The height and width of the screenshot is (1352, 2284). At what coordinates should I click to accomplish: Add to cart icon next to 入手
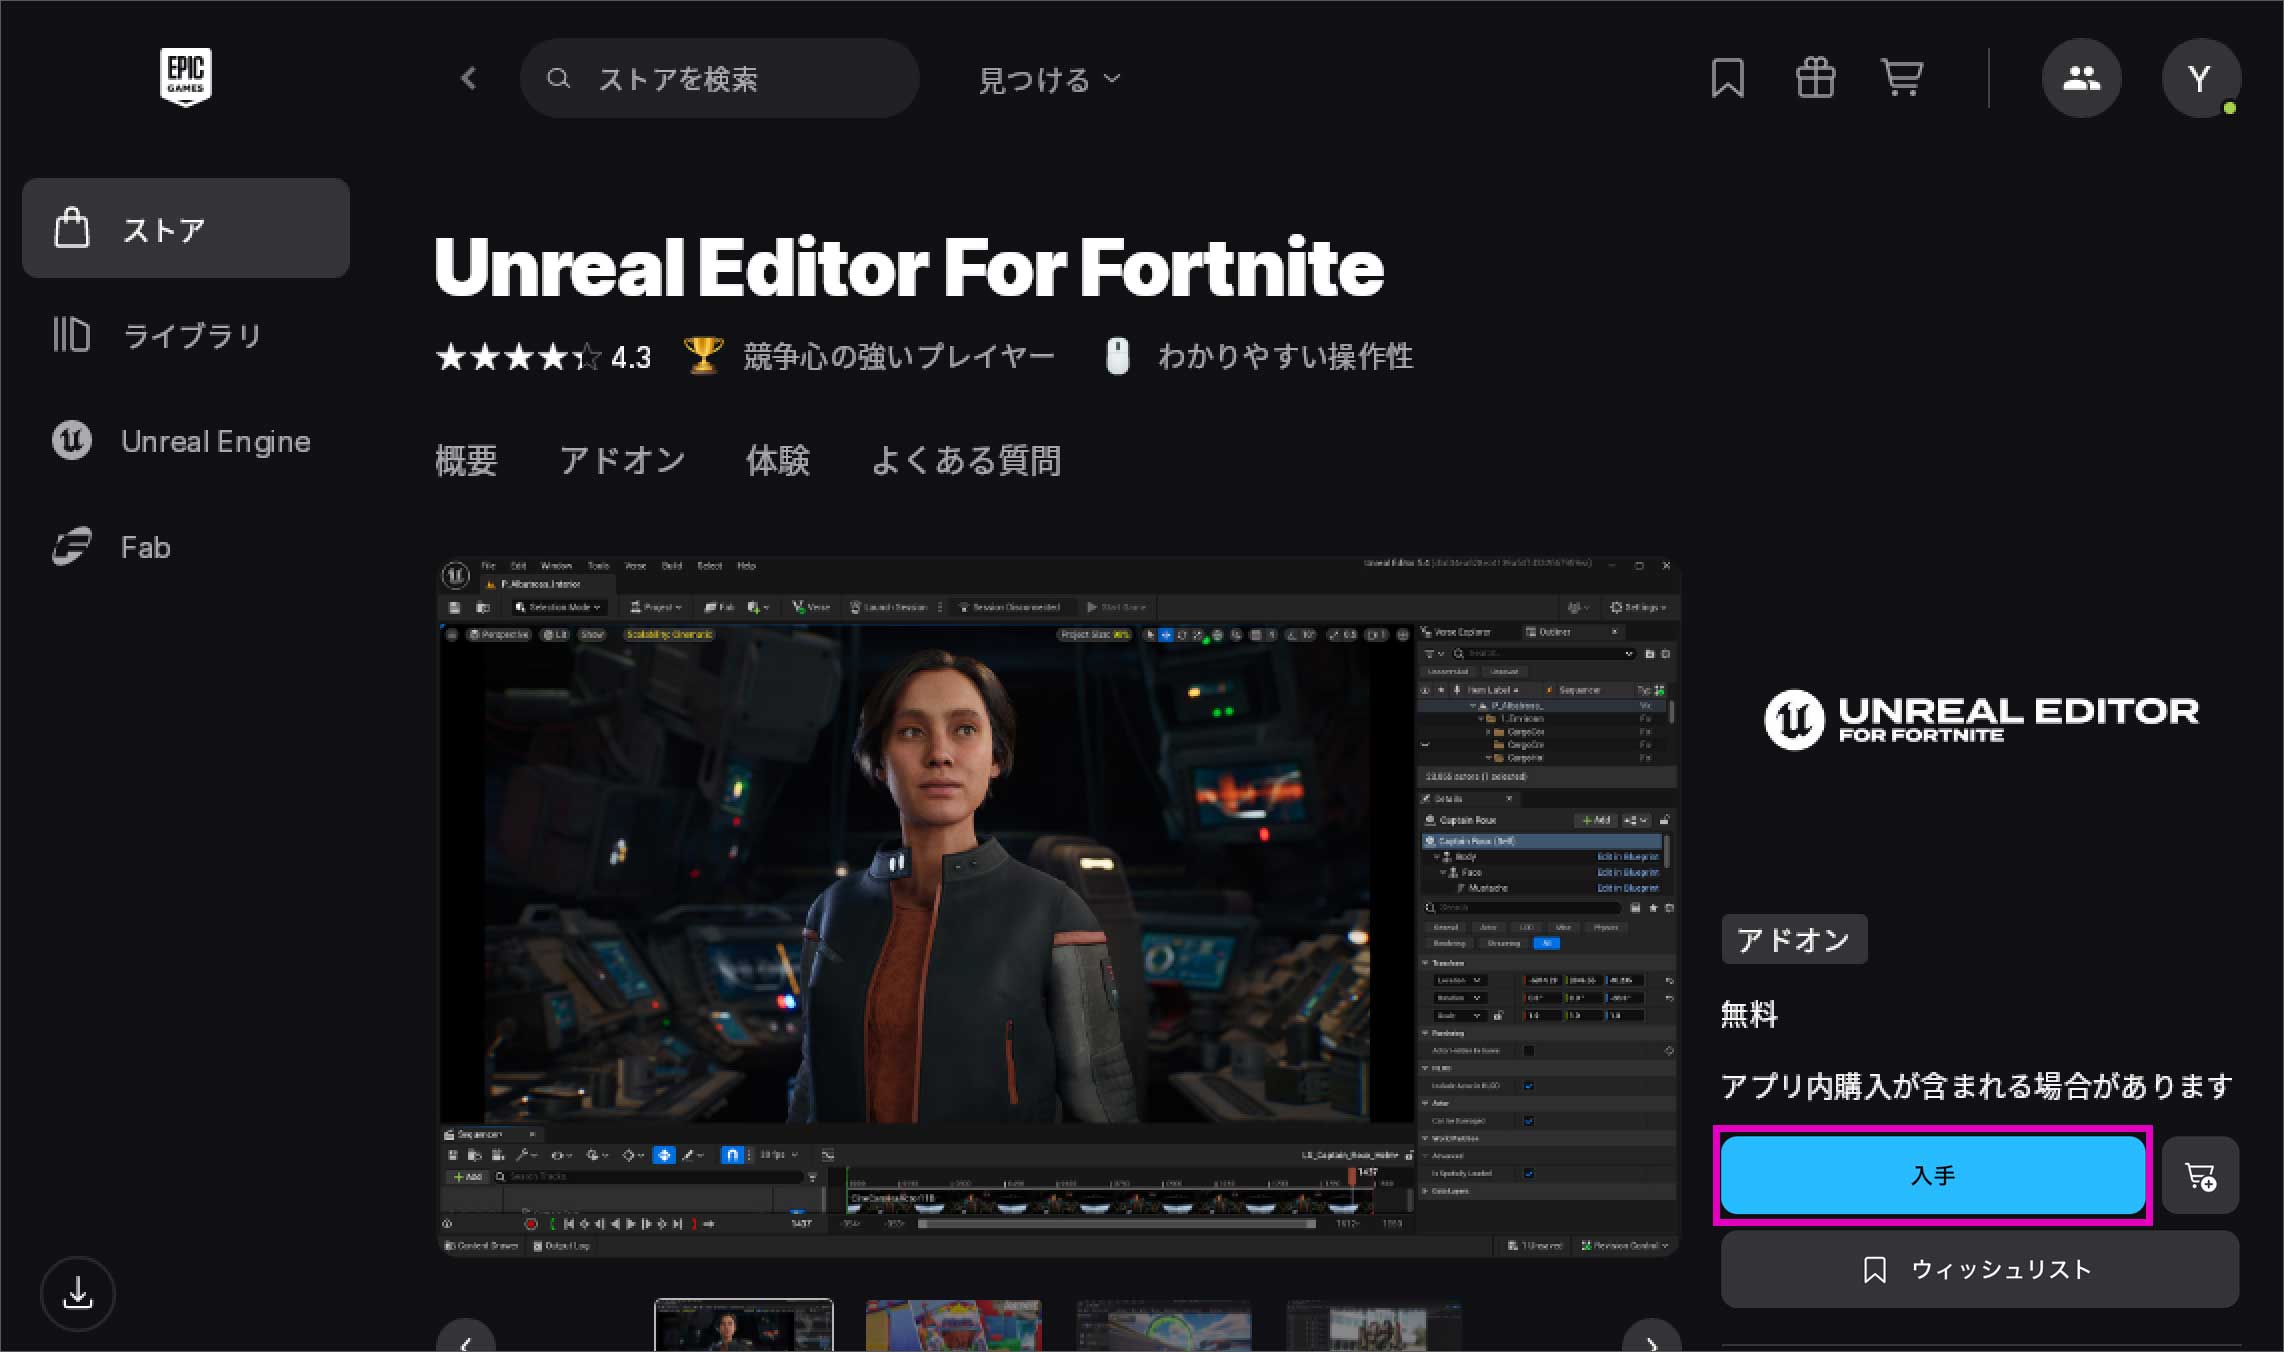(x=2200, y=1176)
